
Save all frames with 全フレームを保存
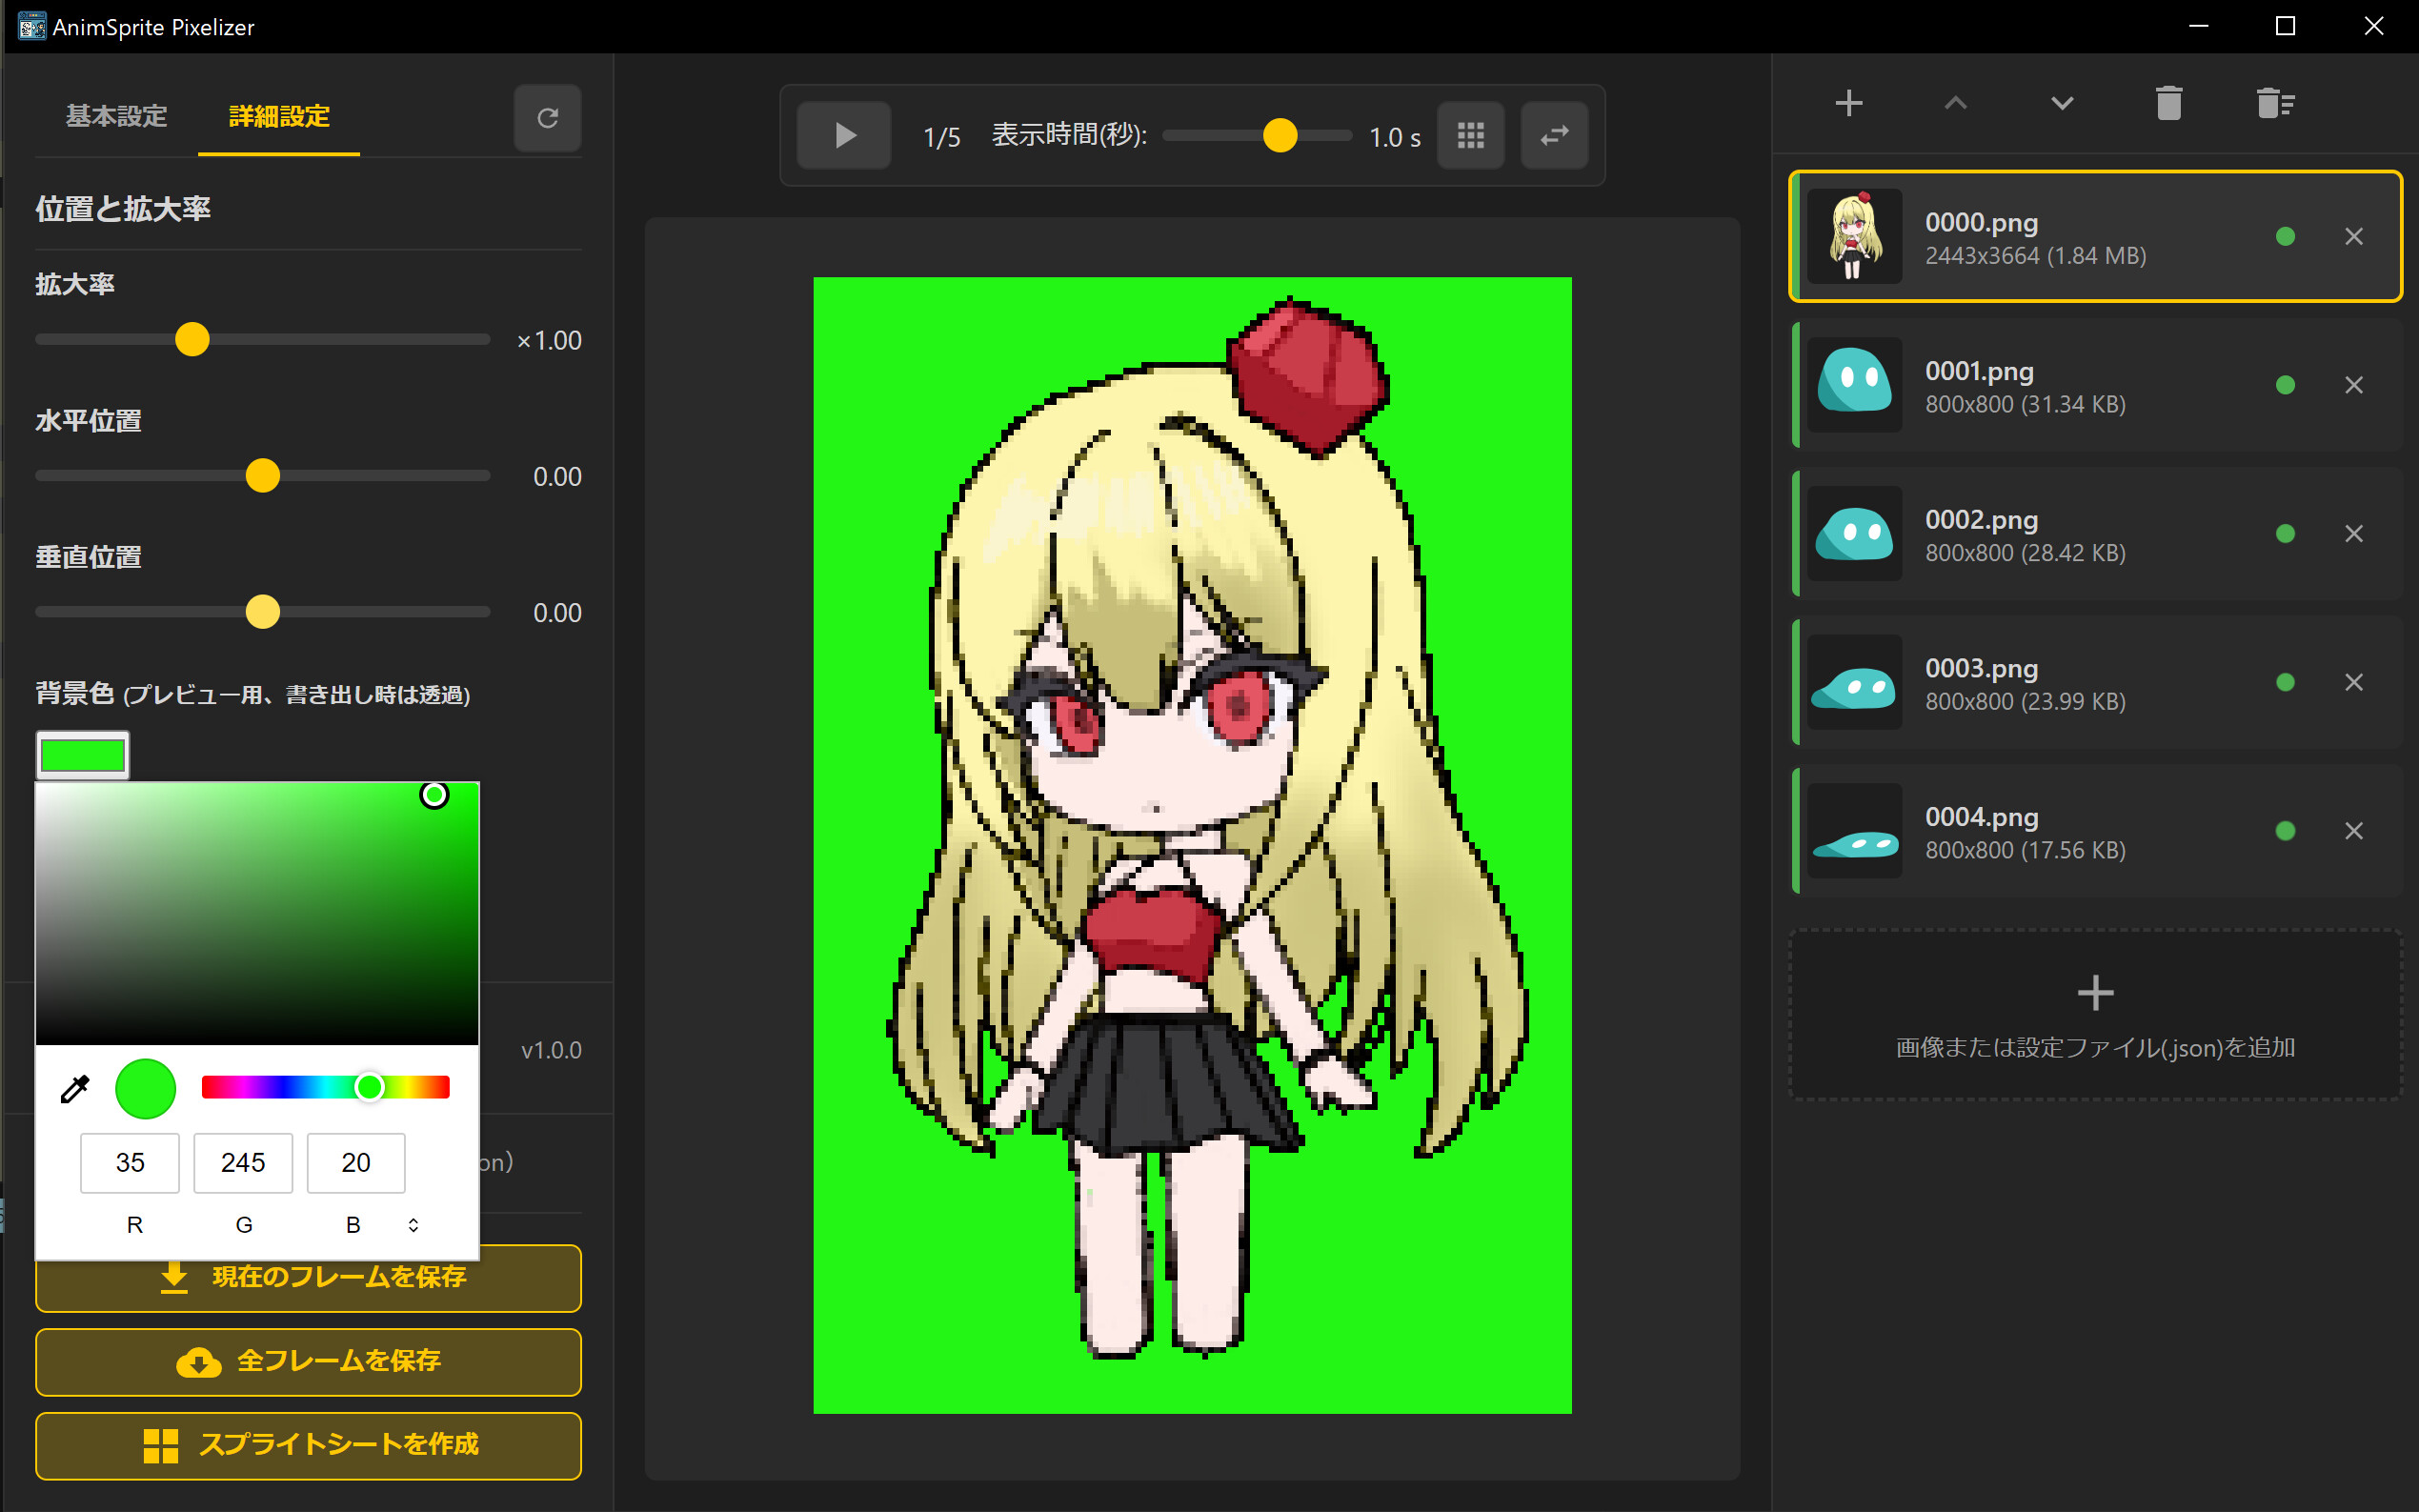(x=307, y=1361)
